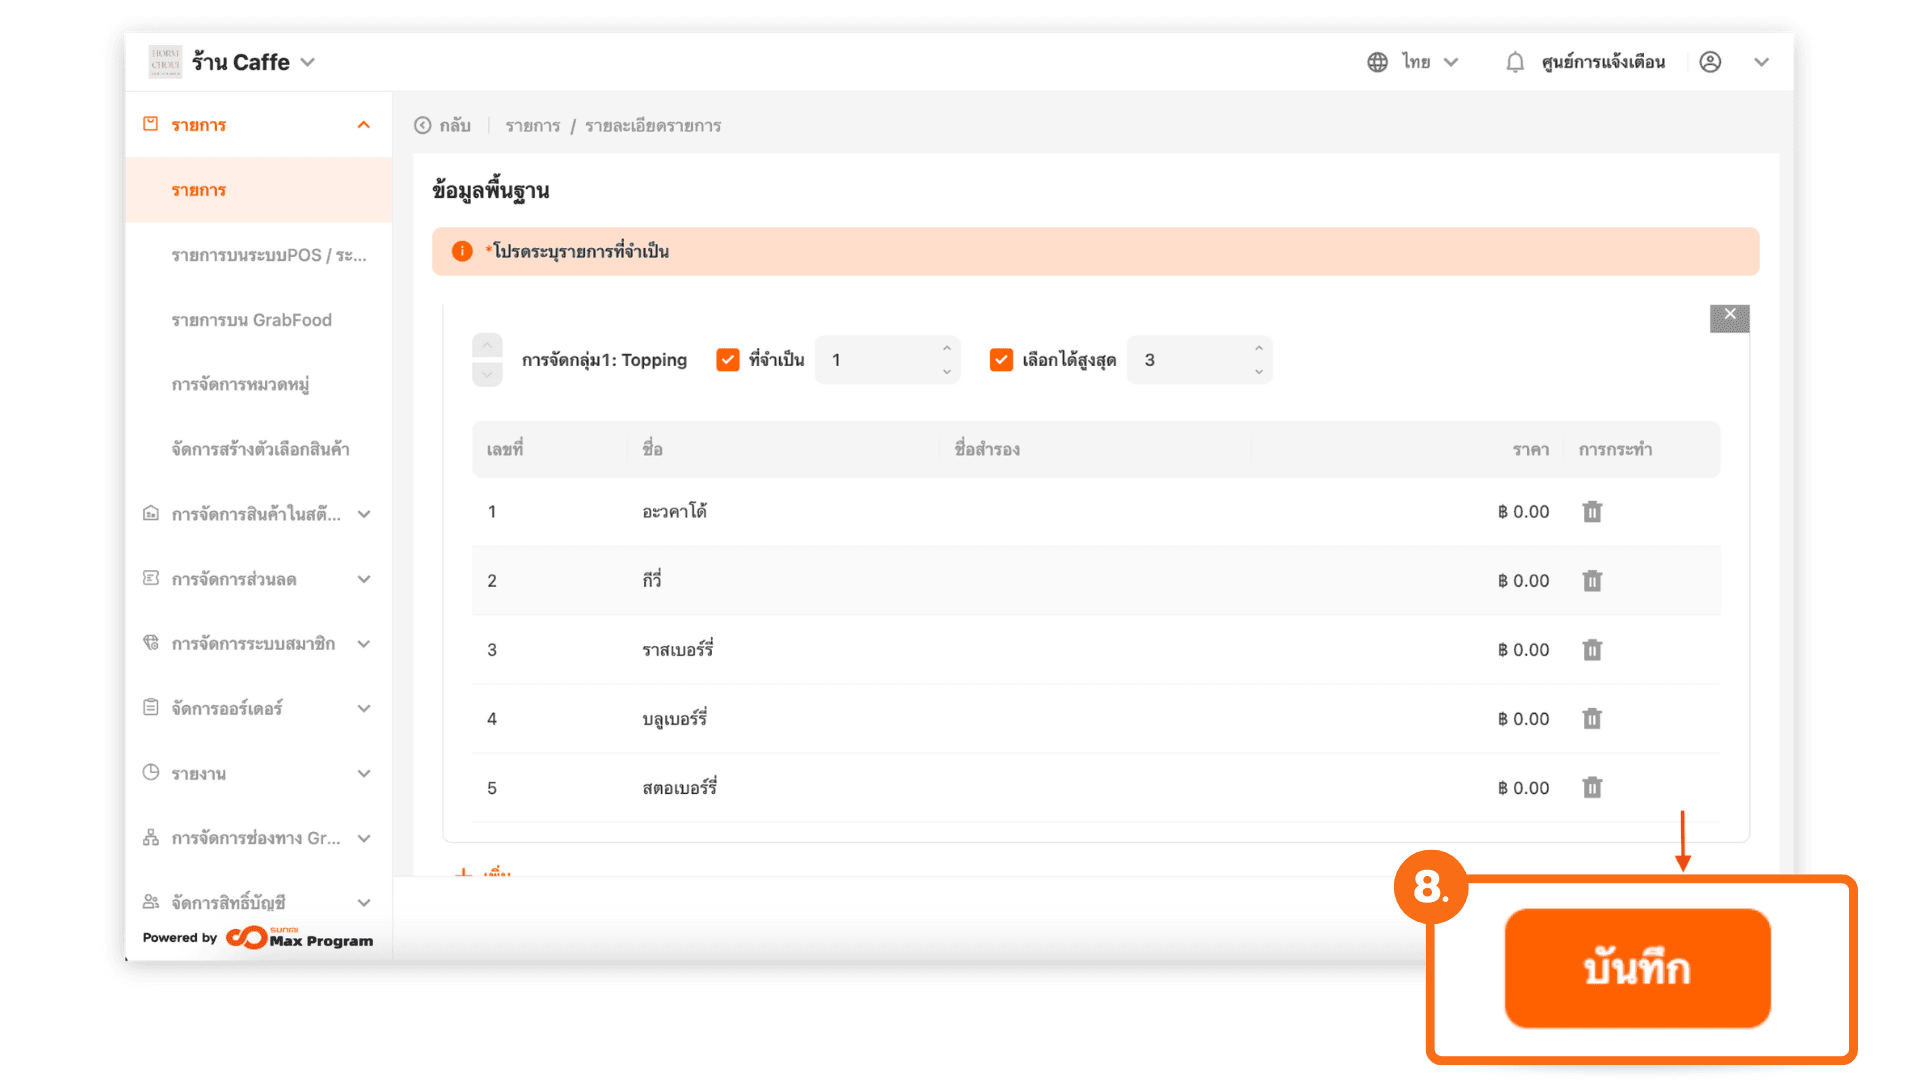Viewport: 1920px width, 1080px height.
Task: Delete the อะวคาโด้ topping row
Action: point(1592,512)
